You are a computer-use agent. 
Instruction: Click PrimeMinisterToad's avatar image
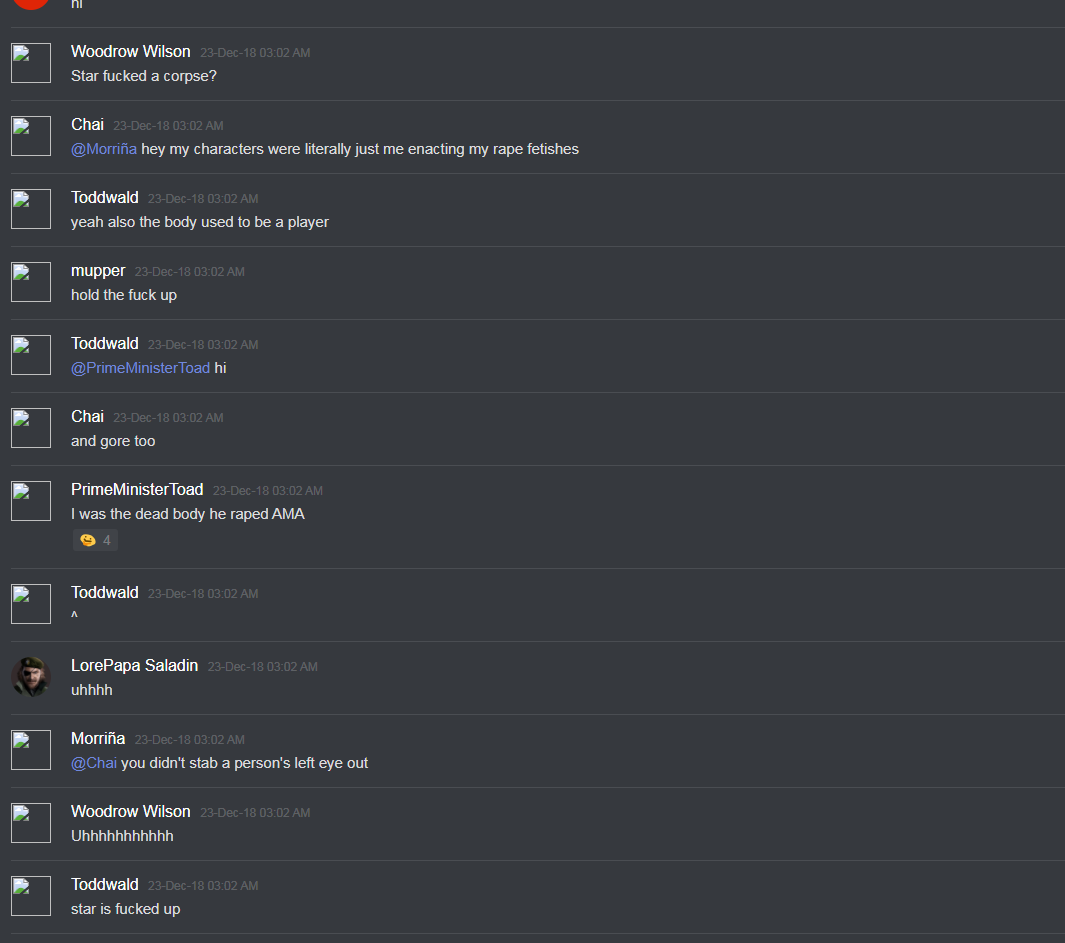click(x=31, y=501)
